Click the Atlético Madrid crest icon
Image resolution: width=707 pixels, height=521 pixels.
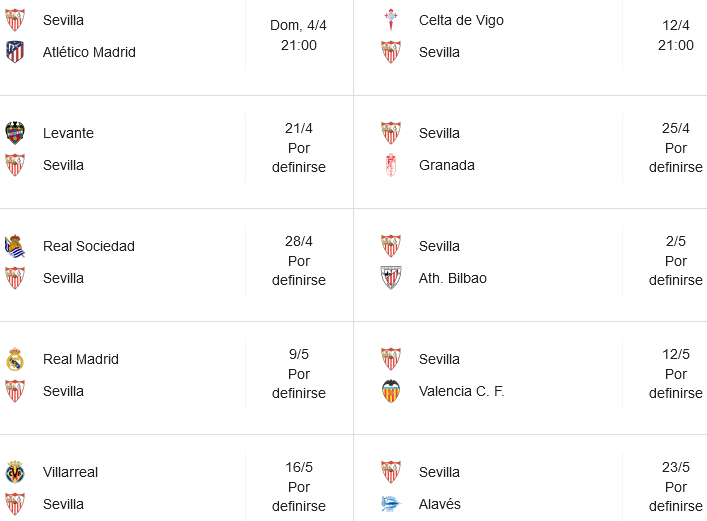[15, 52]
